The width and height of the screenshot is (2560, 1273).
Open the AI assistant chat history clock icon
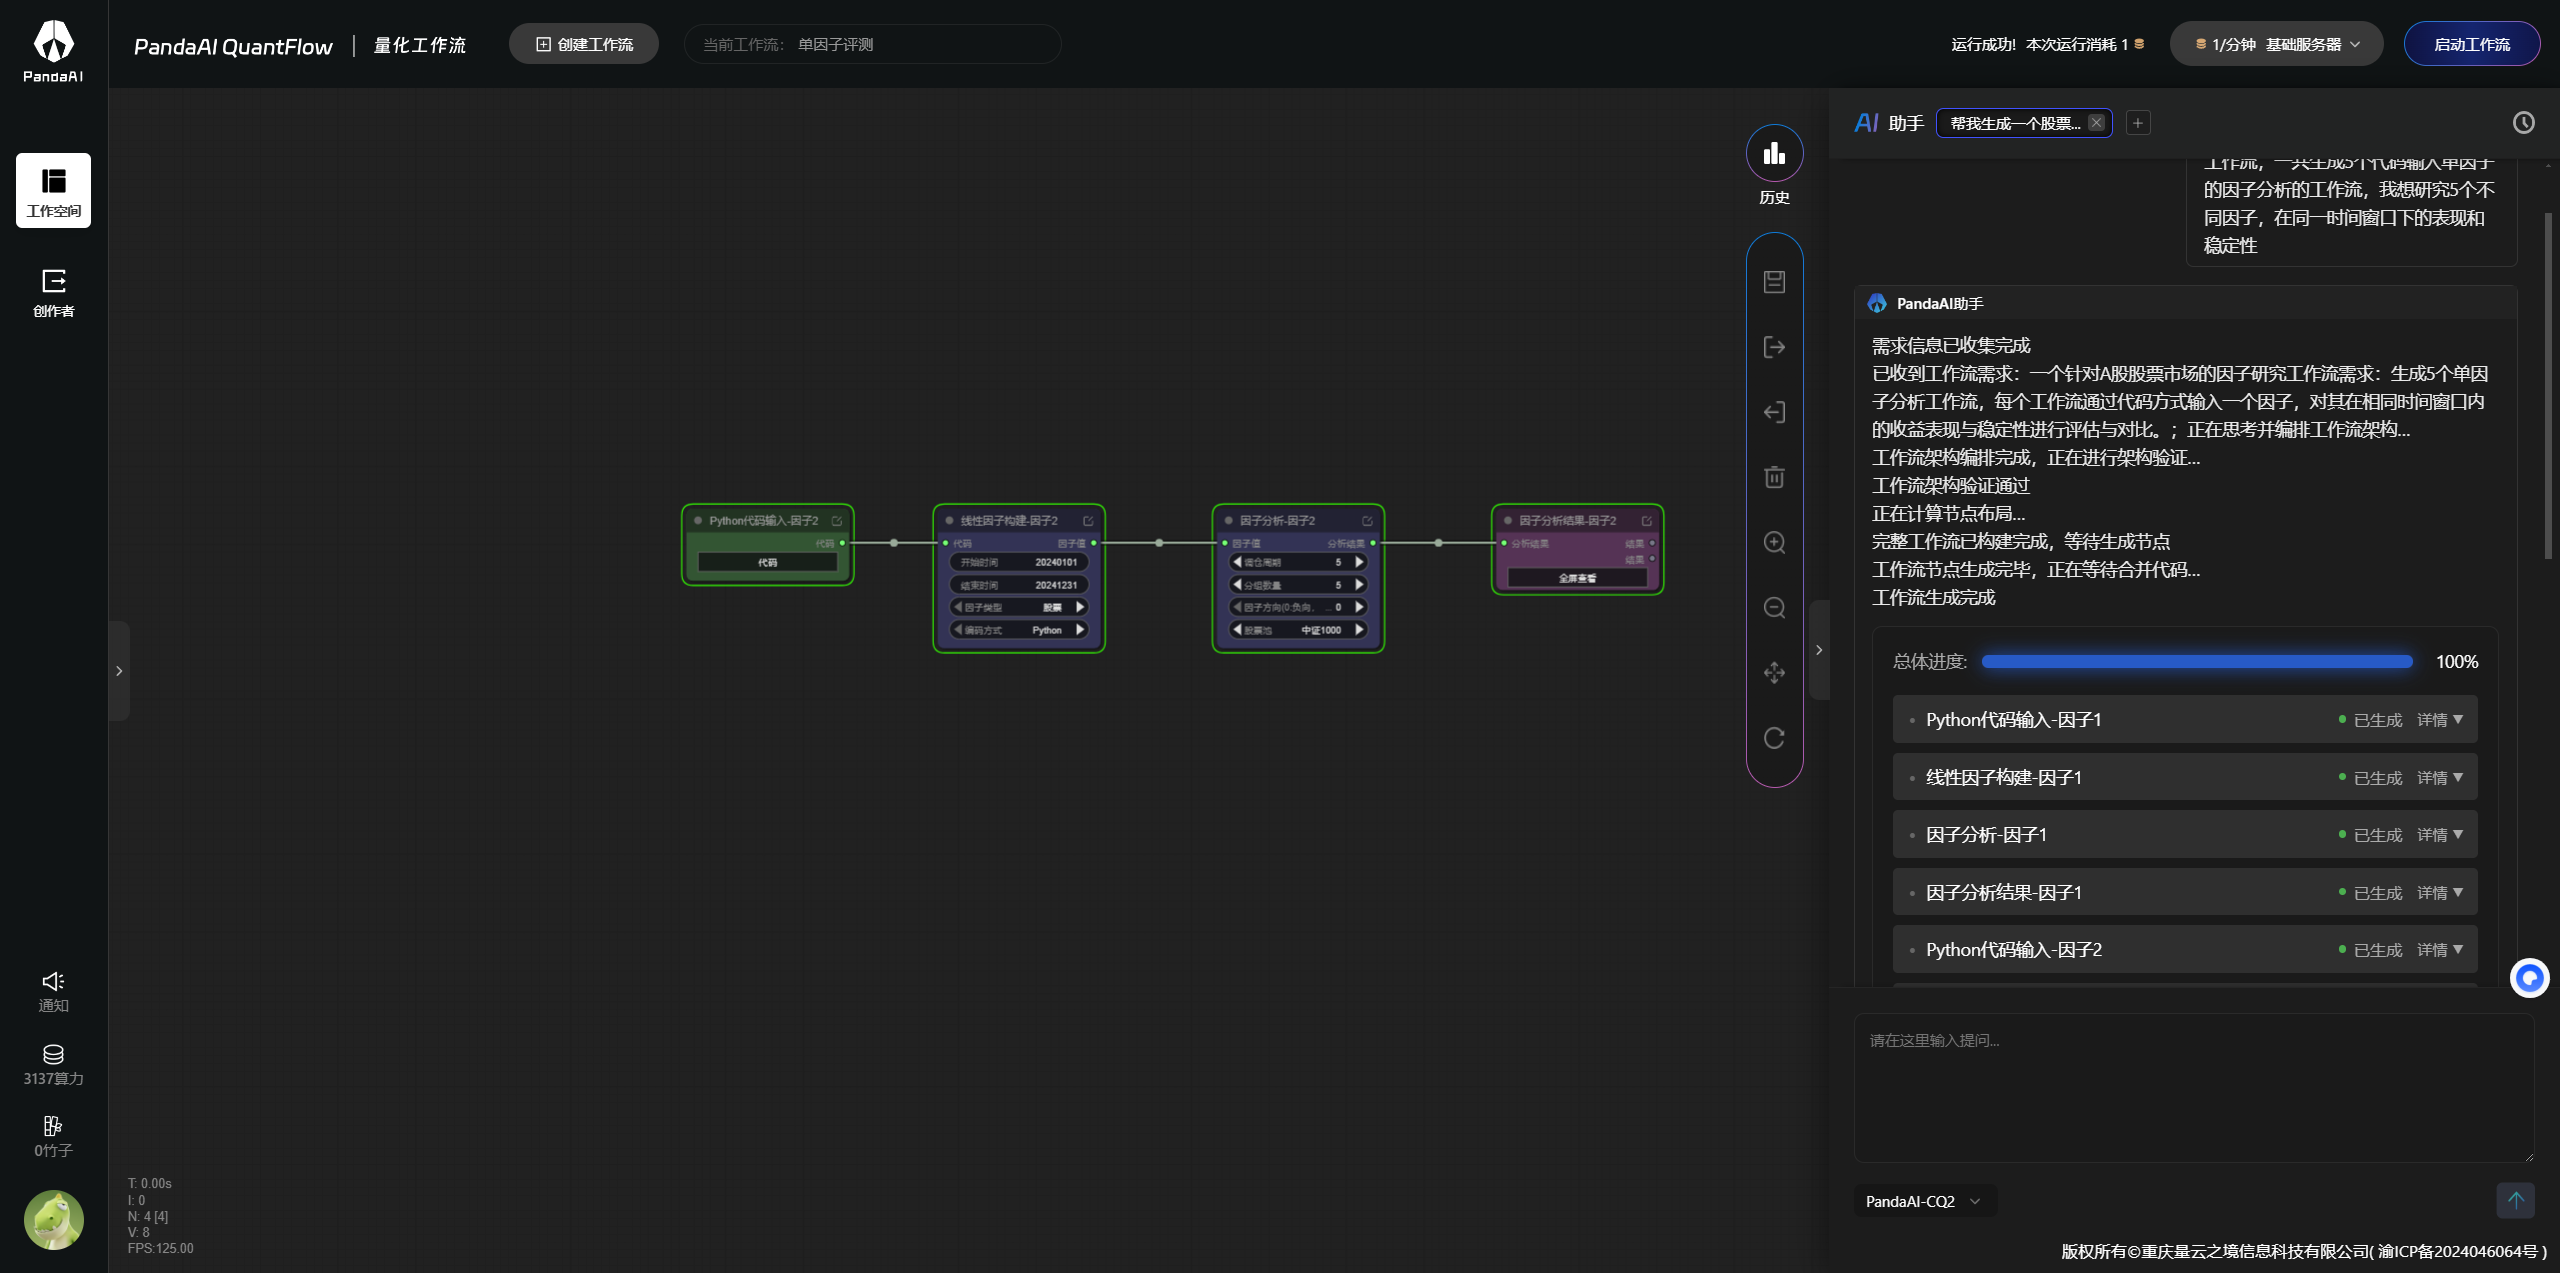point(2524,123)
